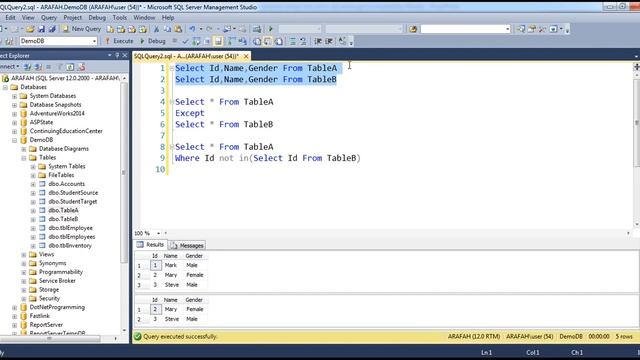Open Activity Monitor from the toolbar
Screen dimensions: 640x360
point(256,29)
